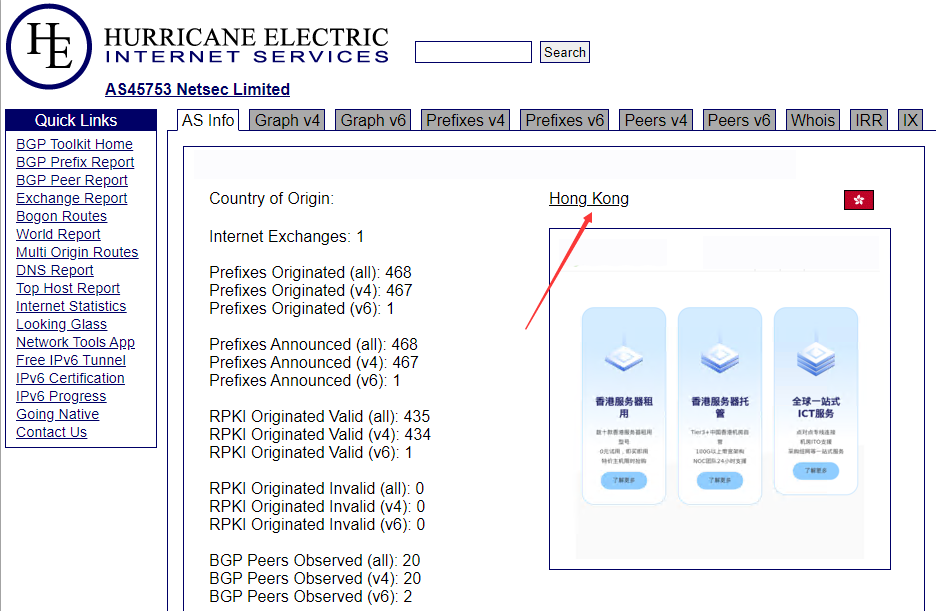Click the Quick Links panel header

(81, 120)
